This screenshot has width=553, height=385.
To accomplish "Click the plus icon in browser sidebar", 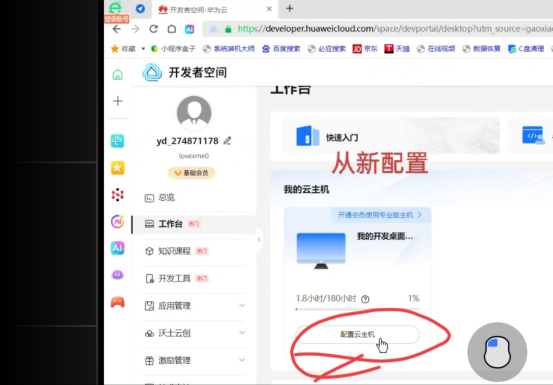I will (x=117, y=101).
